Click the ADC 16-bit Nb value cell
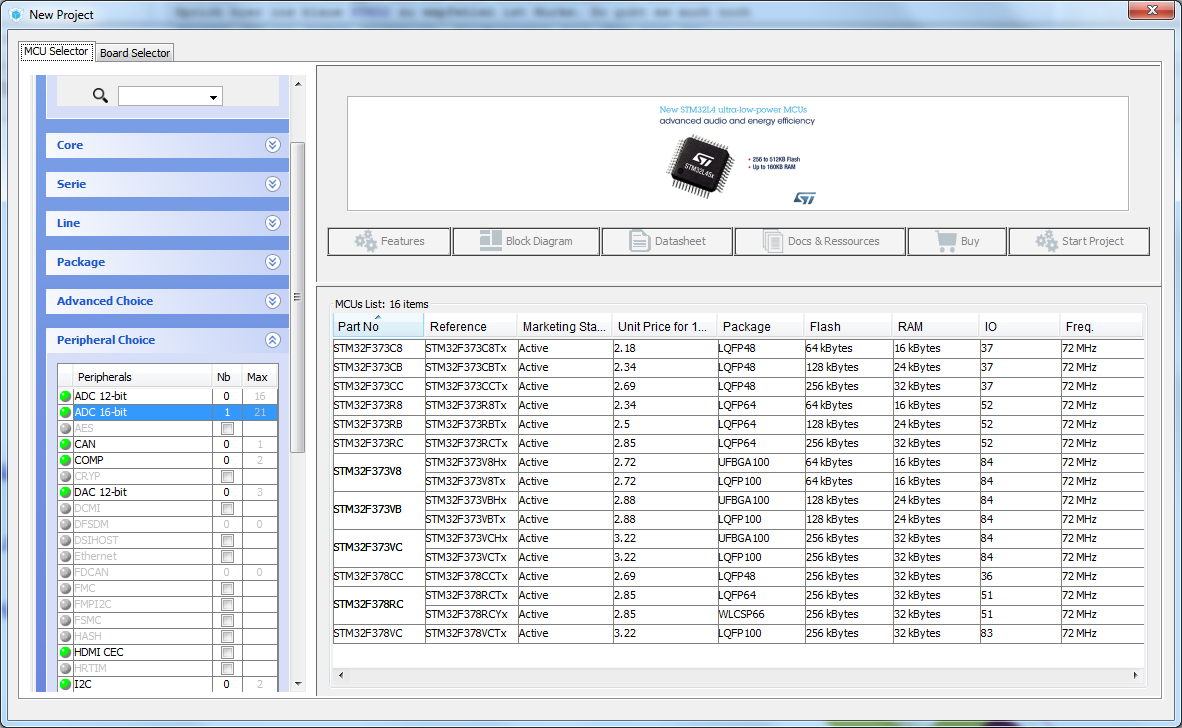Image resolution: width=1182 pixels, height=728 pixels. (x=227, y=412)
